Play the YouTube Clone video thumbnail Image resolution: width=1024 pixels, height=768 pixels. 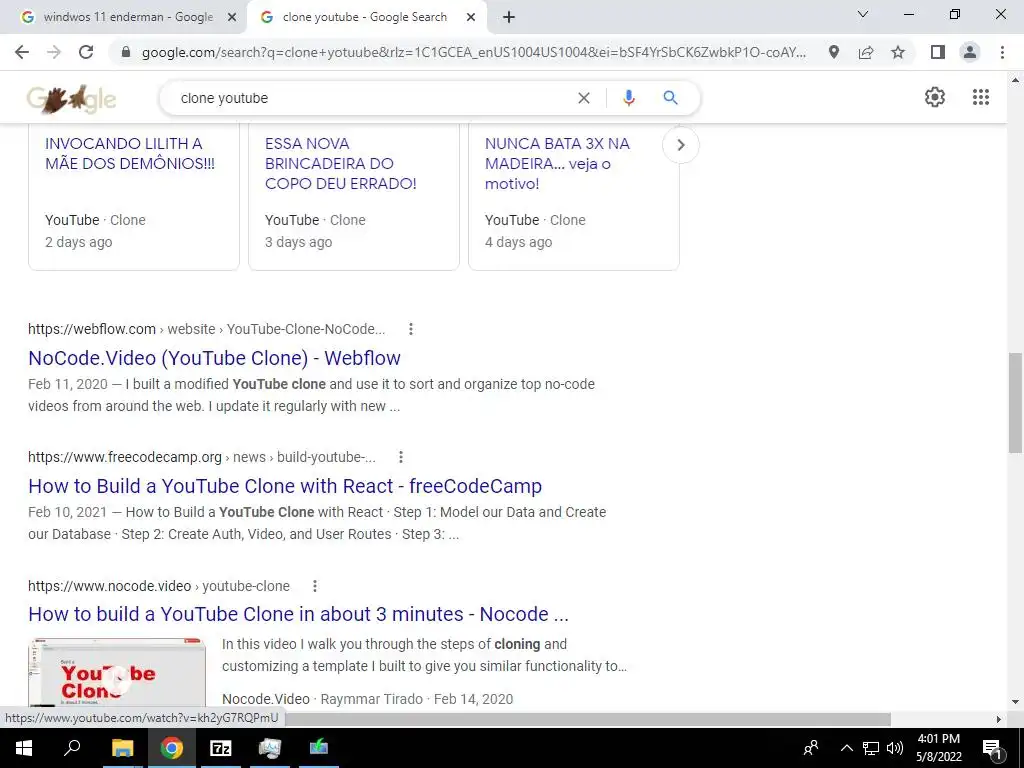[x=117, y=673]
